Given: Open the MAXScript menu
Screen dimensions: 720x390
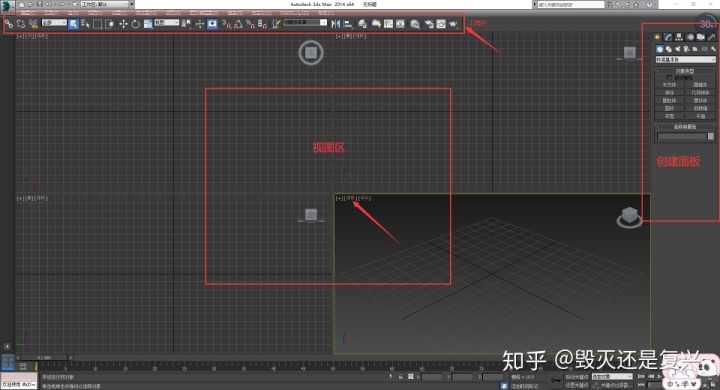Looking at the screenshot, I should click(294, 13).
